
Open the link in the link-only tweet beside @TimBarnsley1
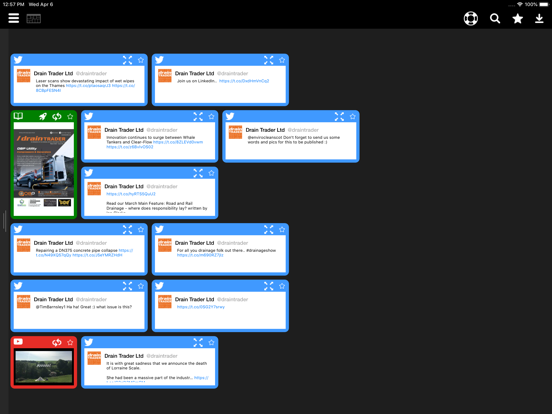pos(201,307)
